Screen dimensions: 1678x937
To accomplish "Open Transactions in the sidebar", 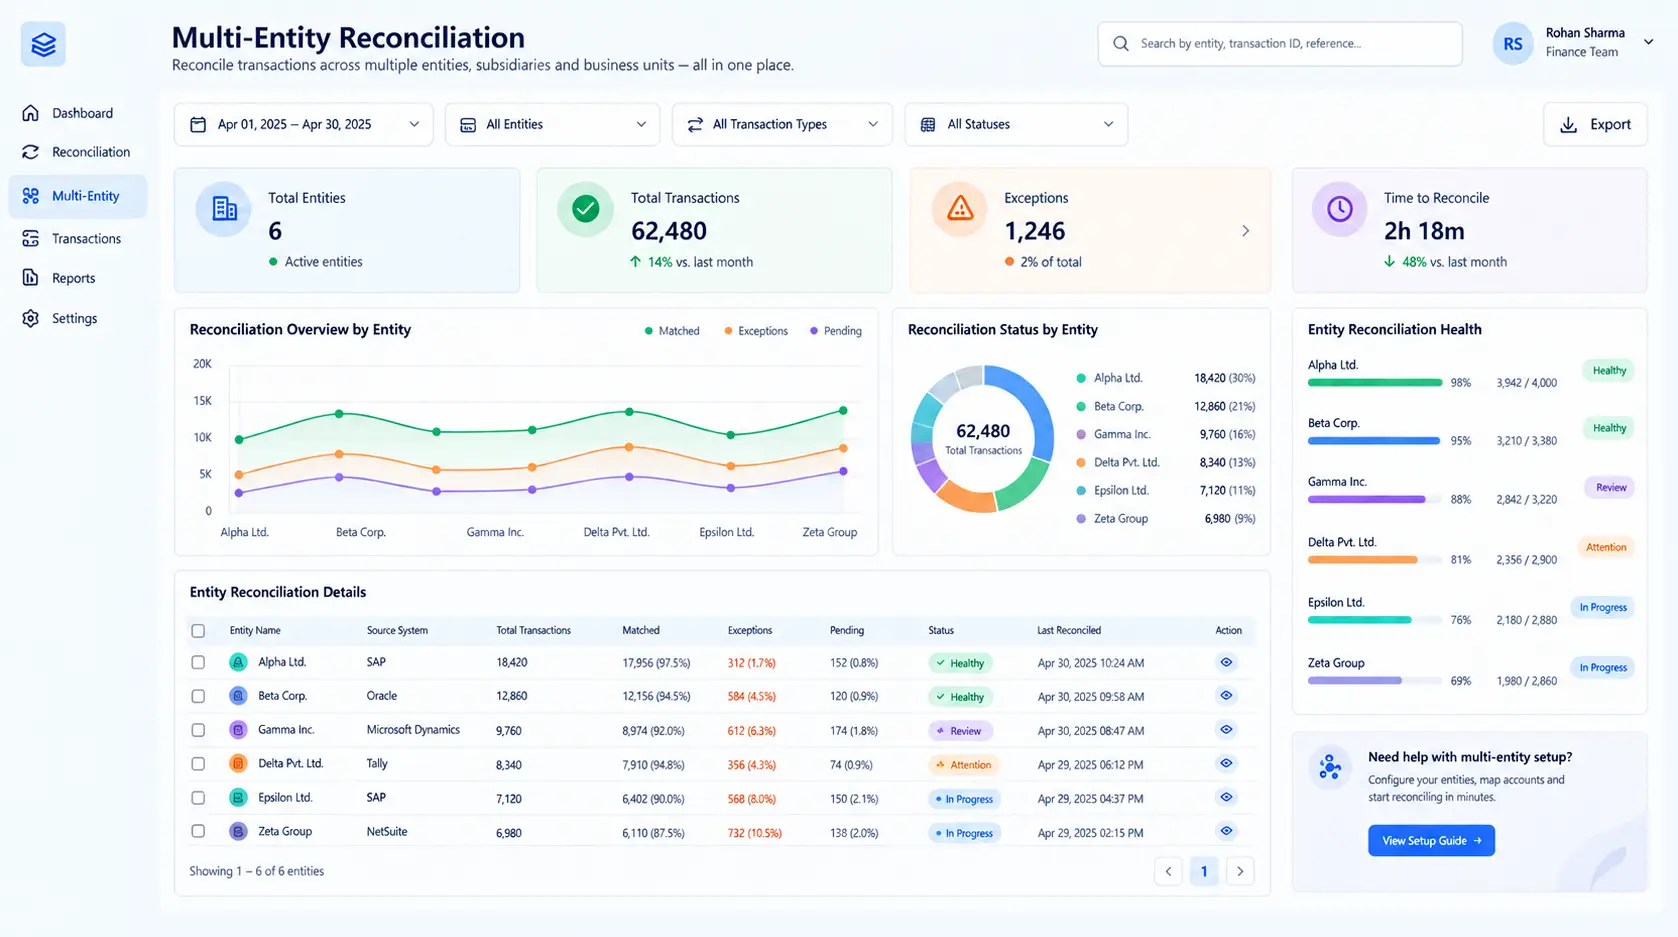I will coord(78,238).
